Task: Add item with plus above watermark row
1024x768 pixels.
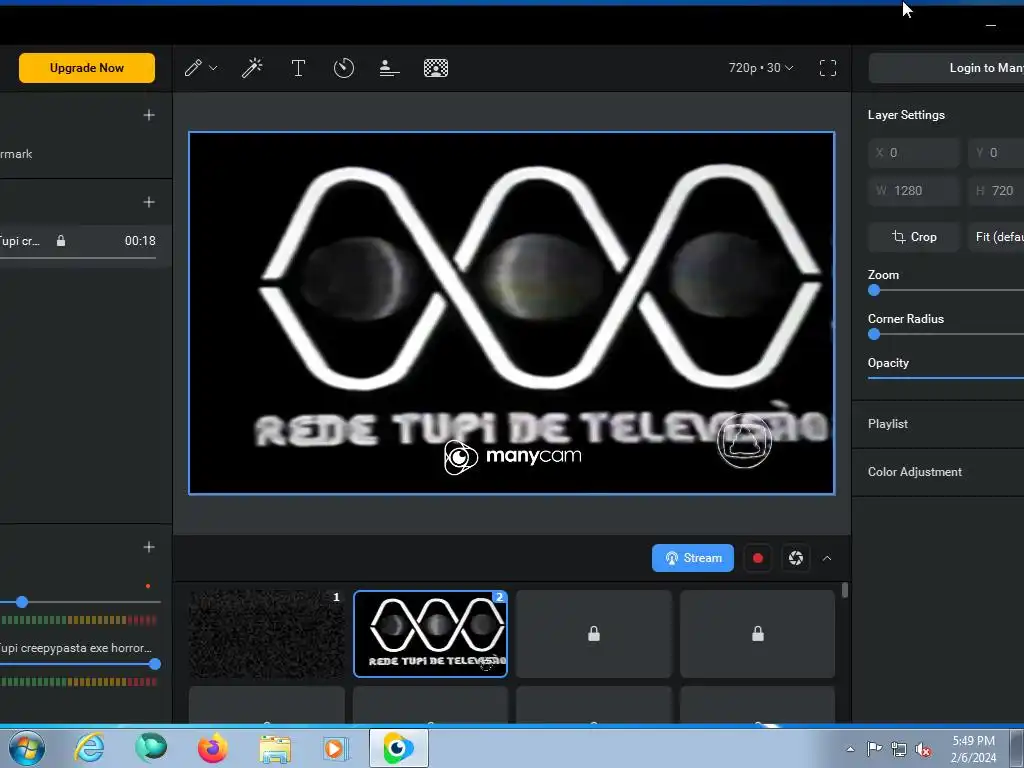Action: [149, 115]
